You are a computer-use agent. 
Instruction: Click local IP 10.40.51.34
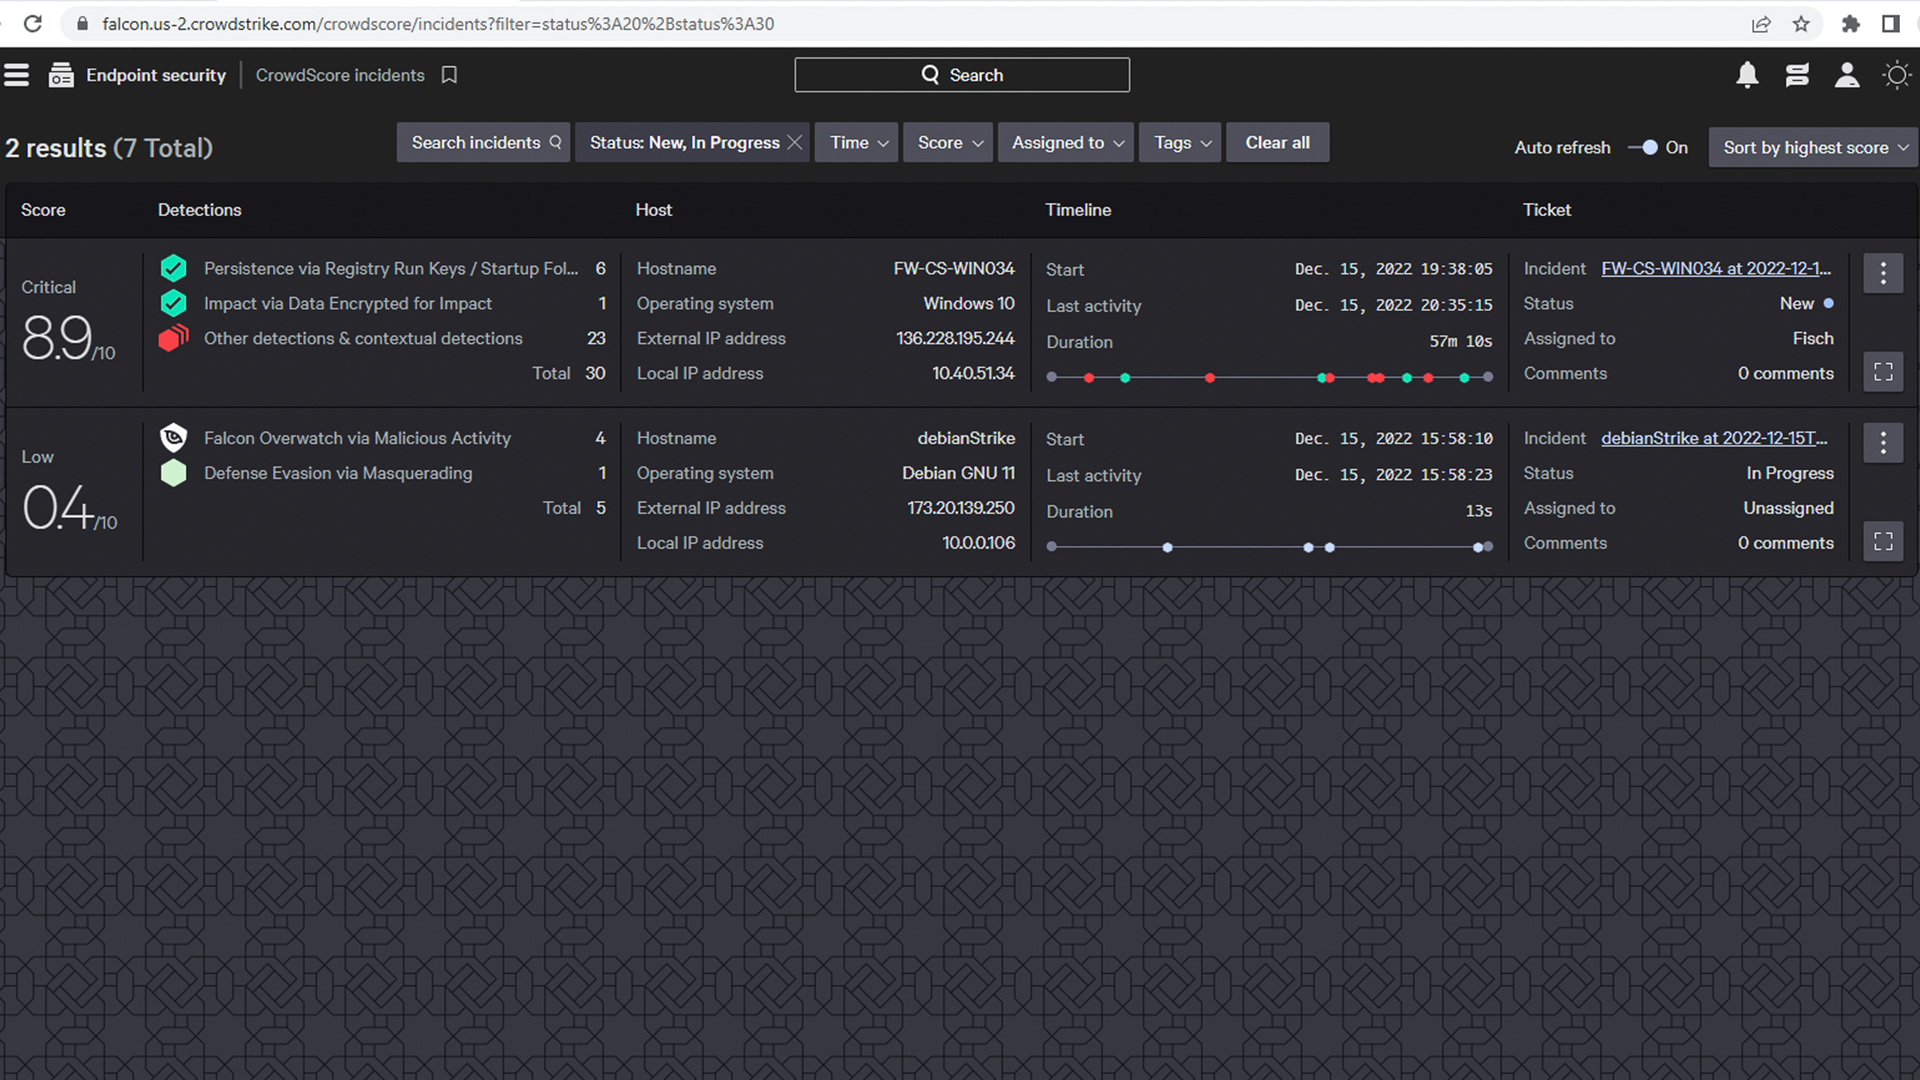point(973,373)
